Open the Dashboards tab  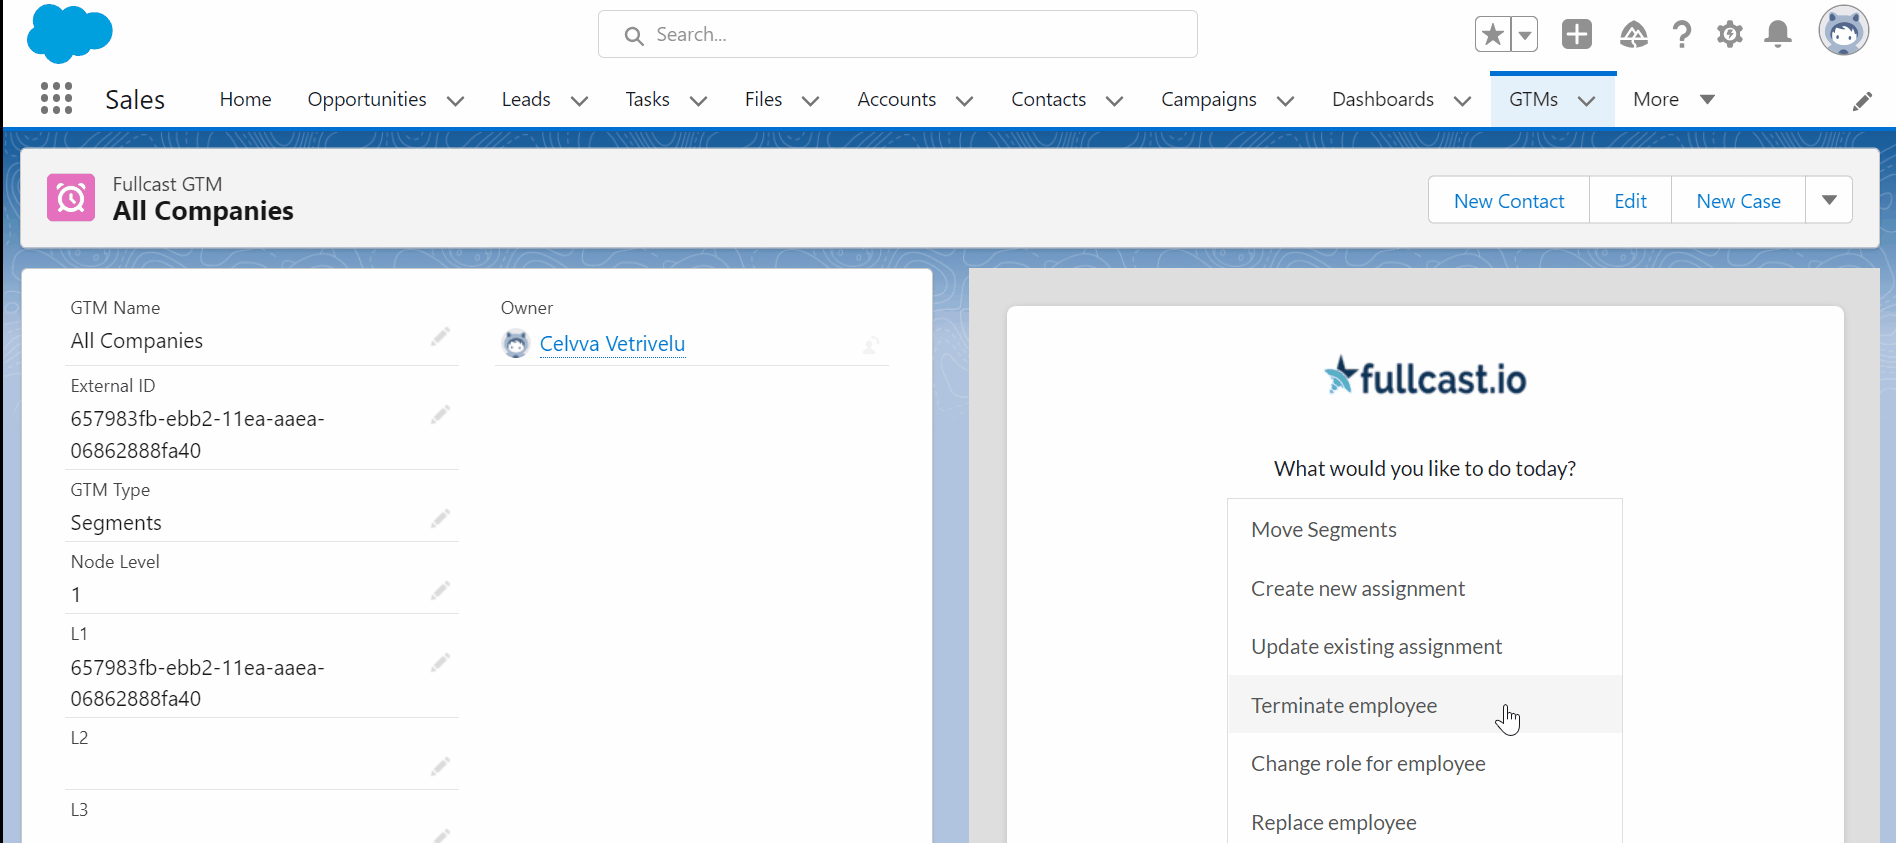tap(1382, 99)
